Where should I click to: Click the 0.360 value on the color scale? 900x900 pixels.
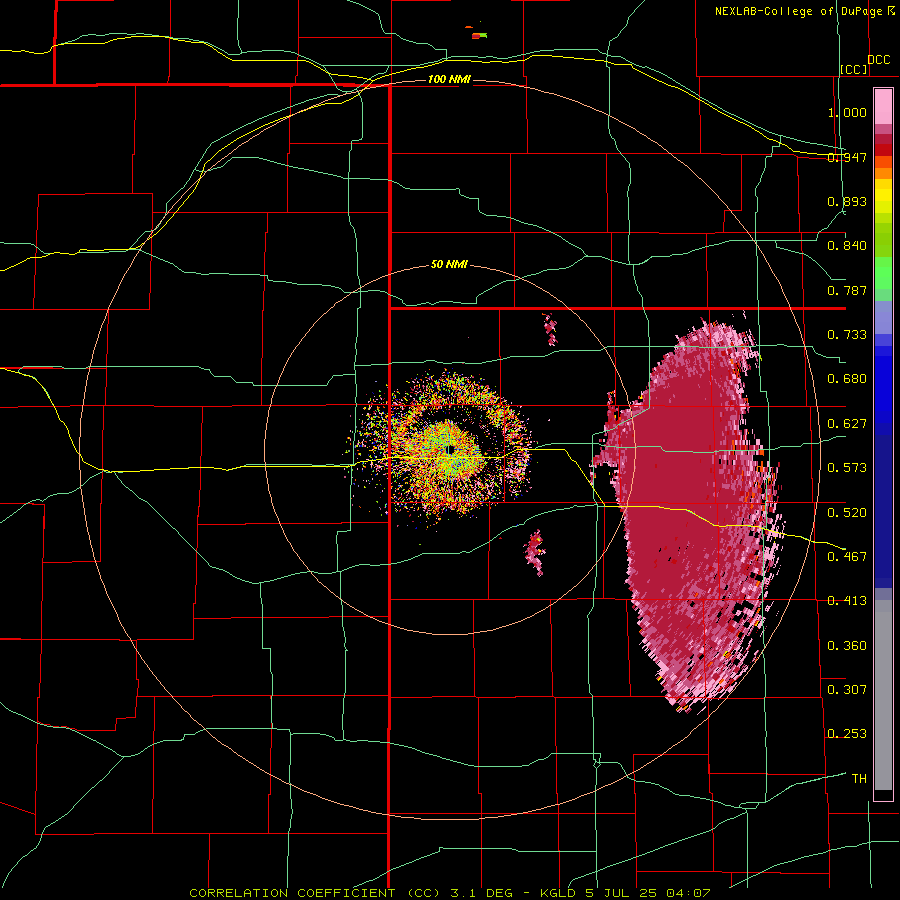click(x=847, y=646)
